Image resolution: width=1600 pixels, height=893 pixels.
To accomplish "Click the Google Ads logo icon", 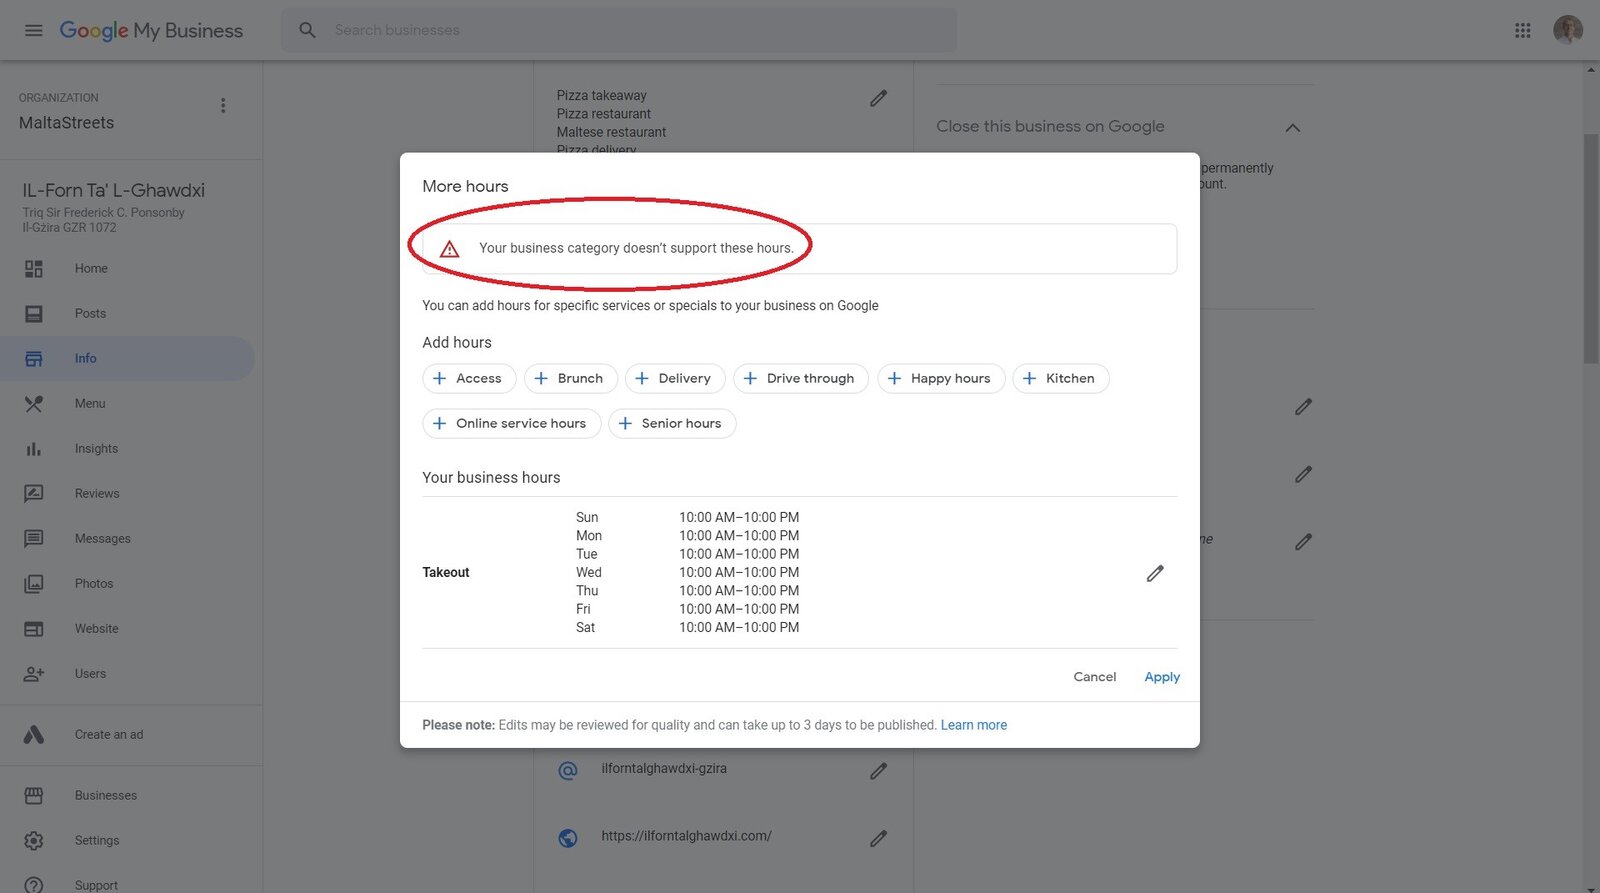I will click(x=34, y=734).
